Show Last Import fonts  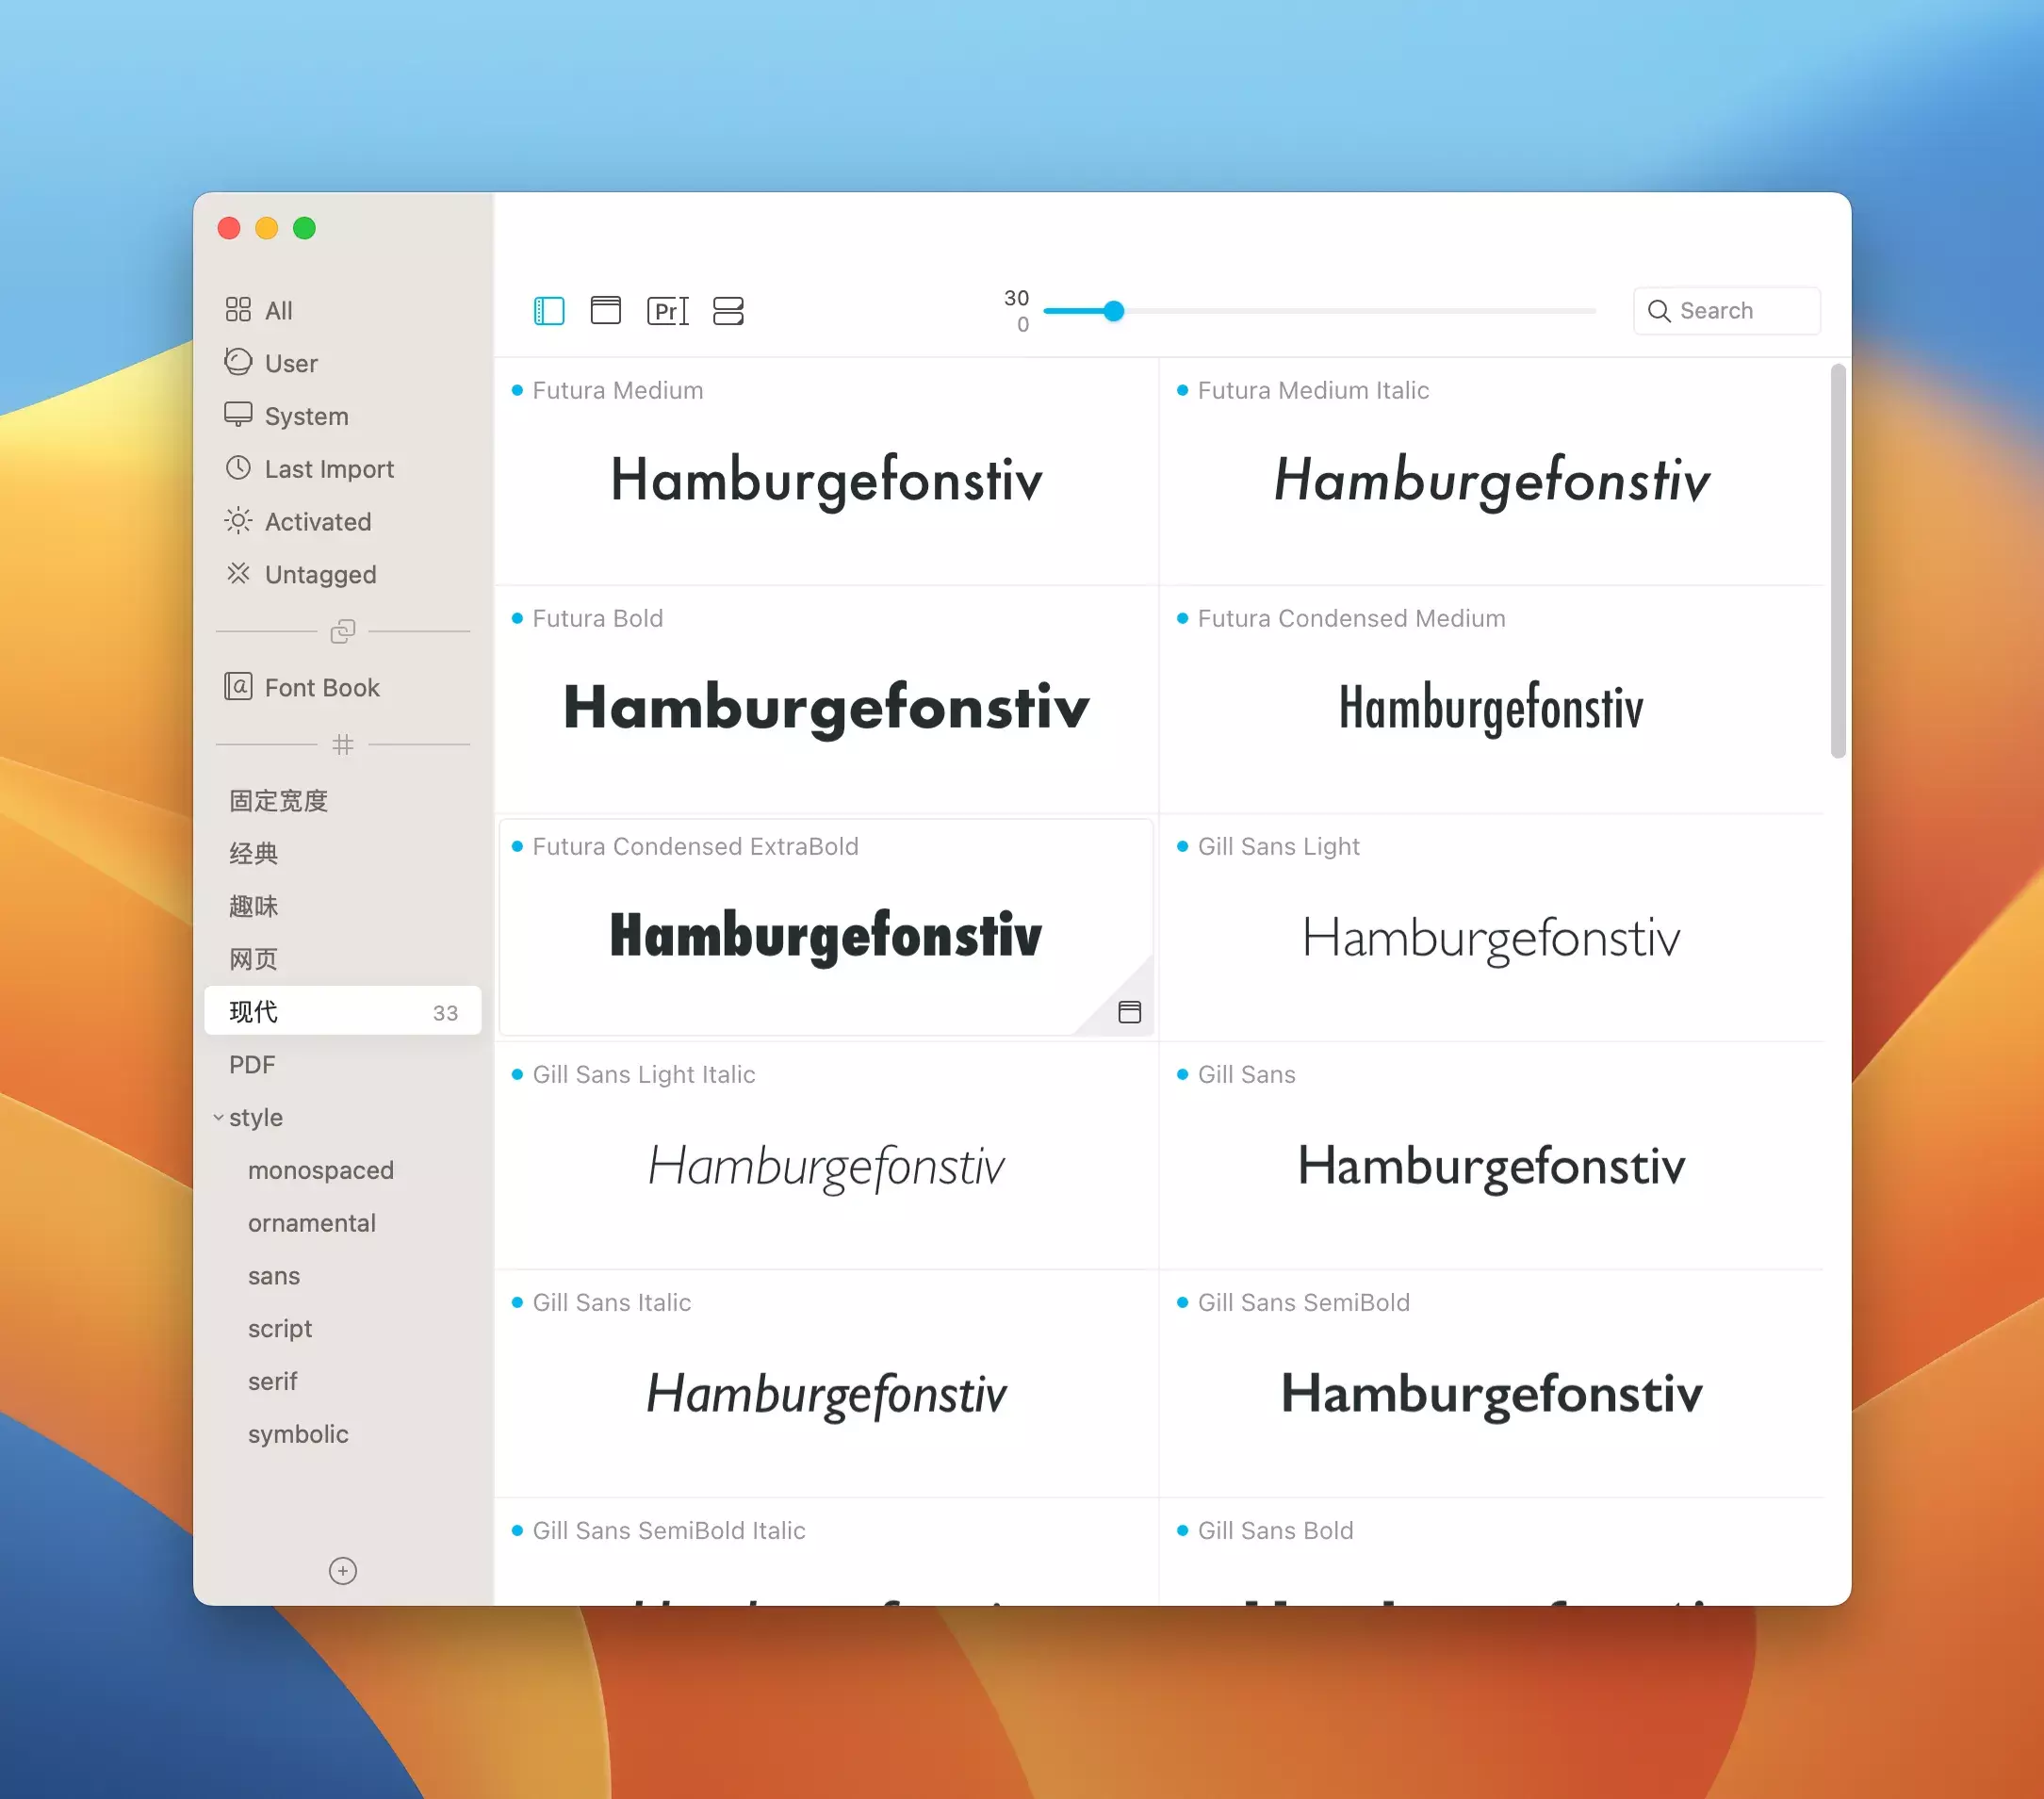[x=328, y=468]
